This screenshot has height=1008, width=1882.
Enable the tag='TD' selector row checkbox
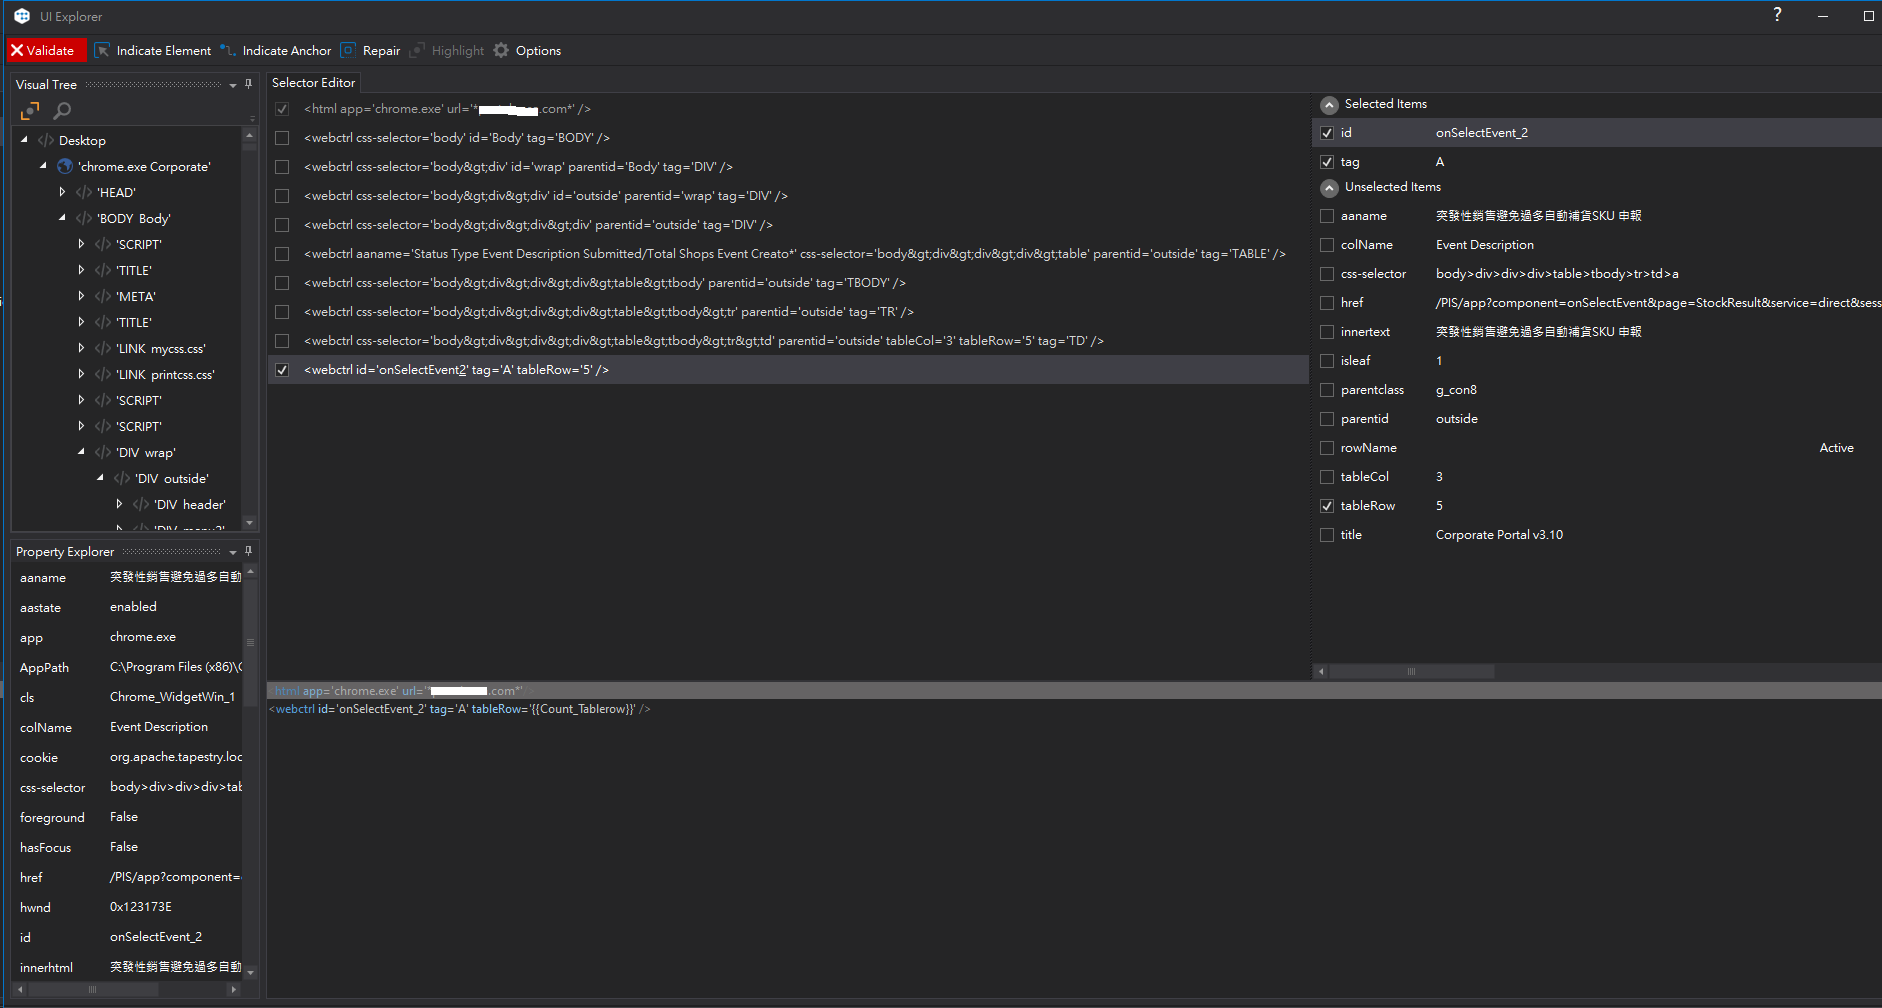click(282, 341)
